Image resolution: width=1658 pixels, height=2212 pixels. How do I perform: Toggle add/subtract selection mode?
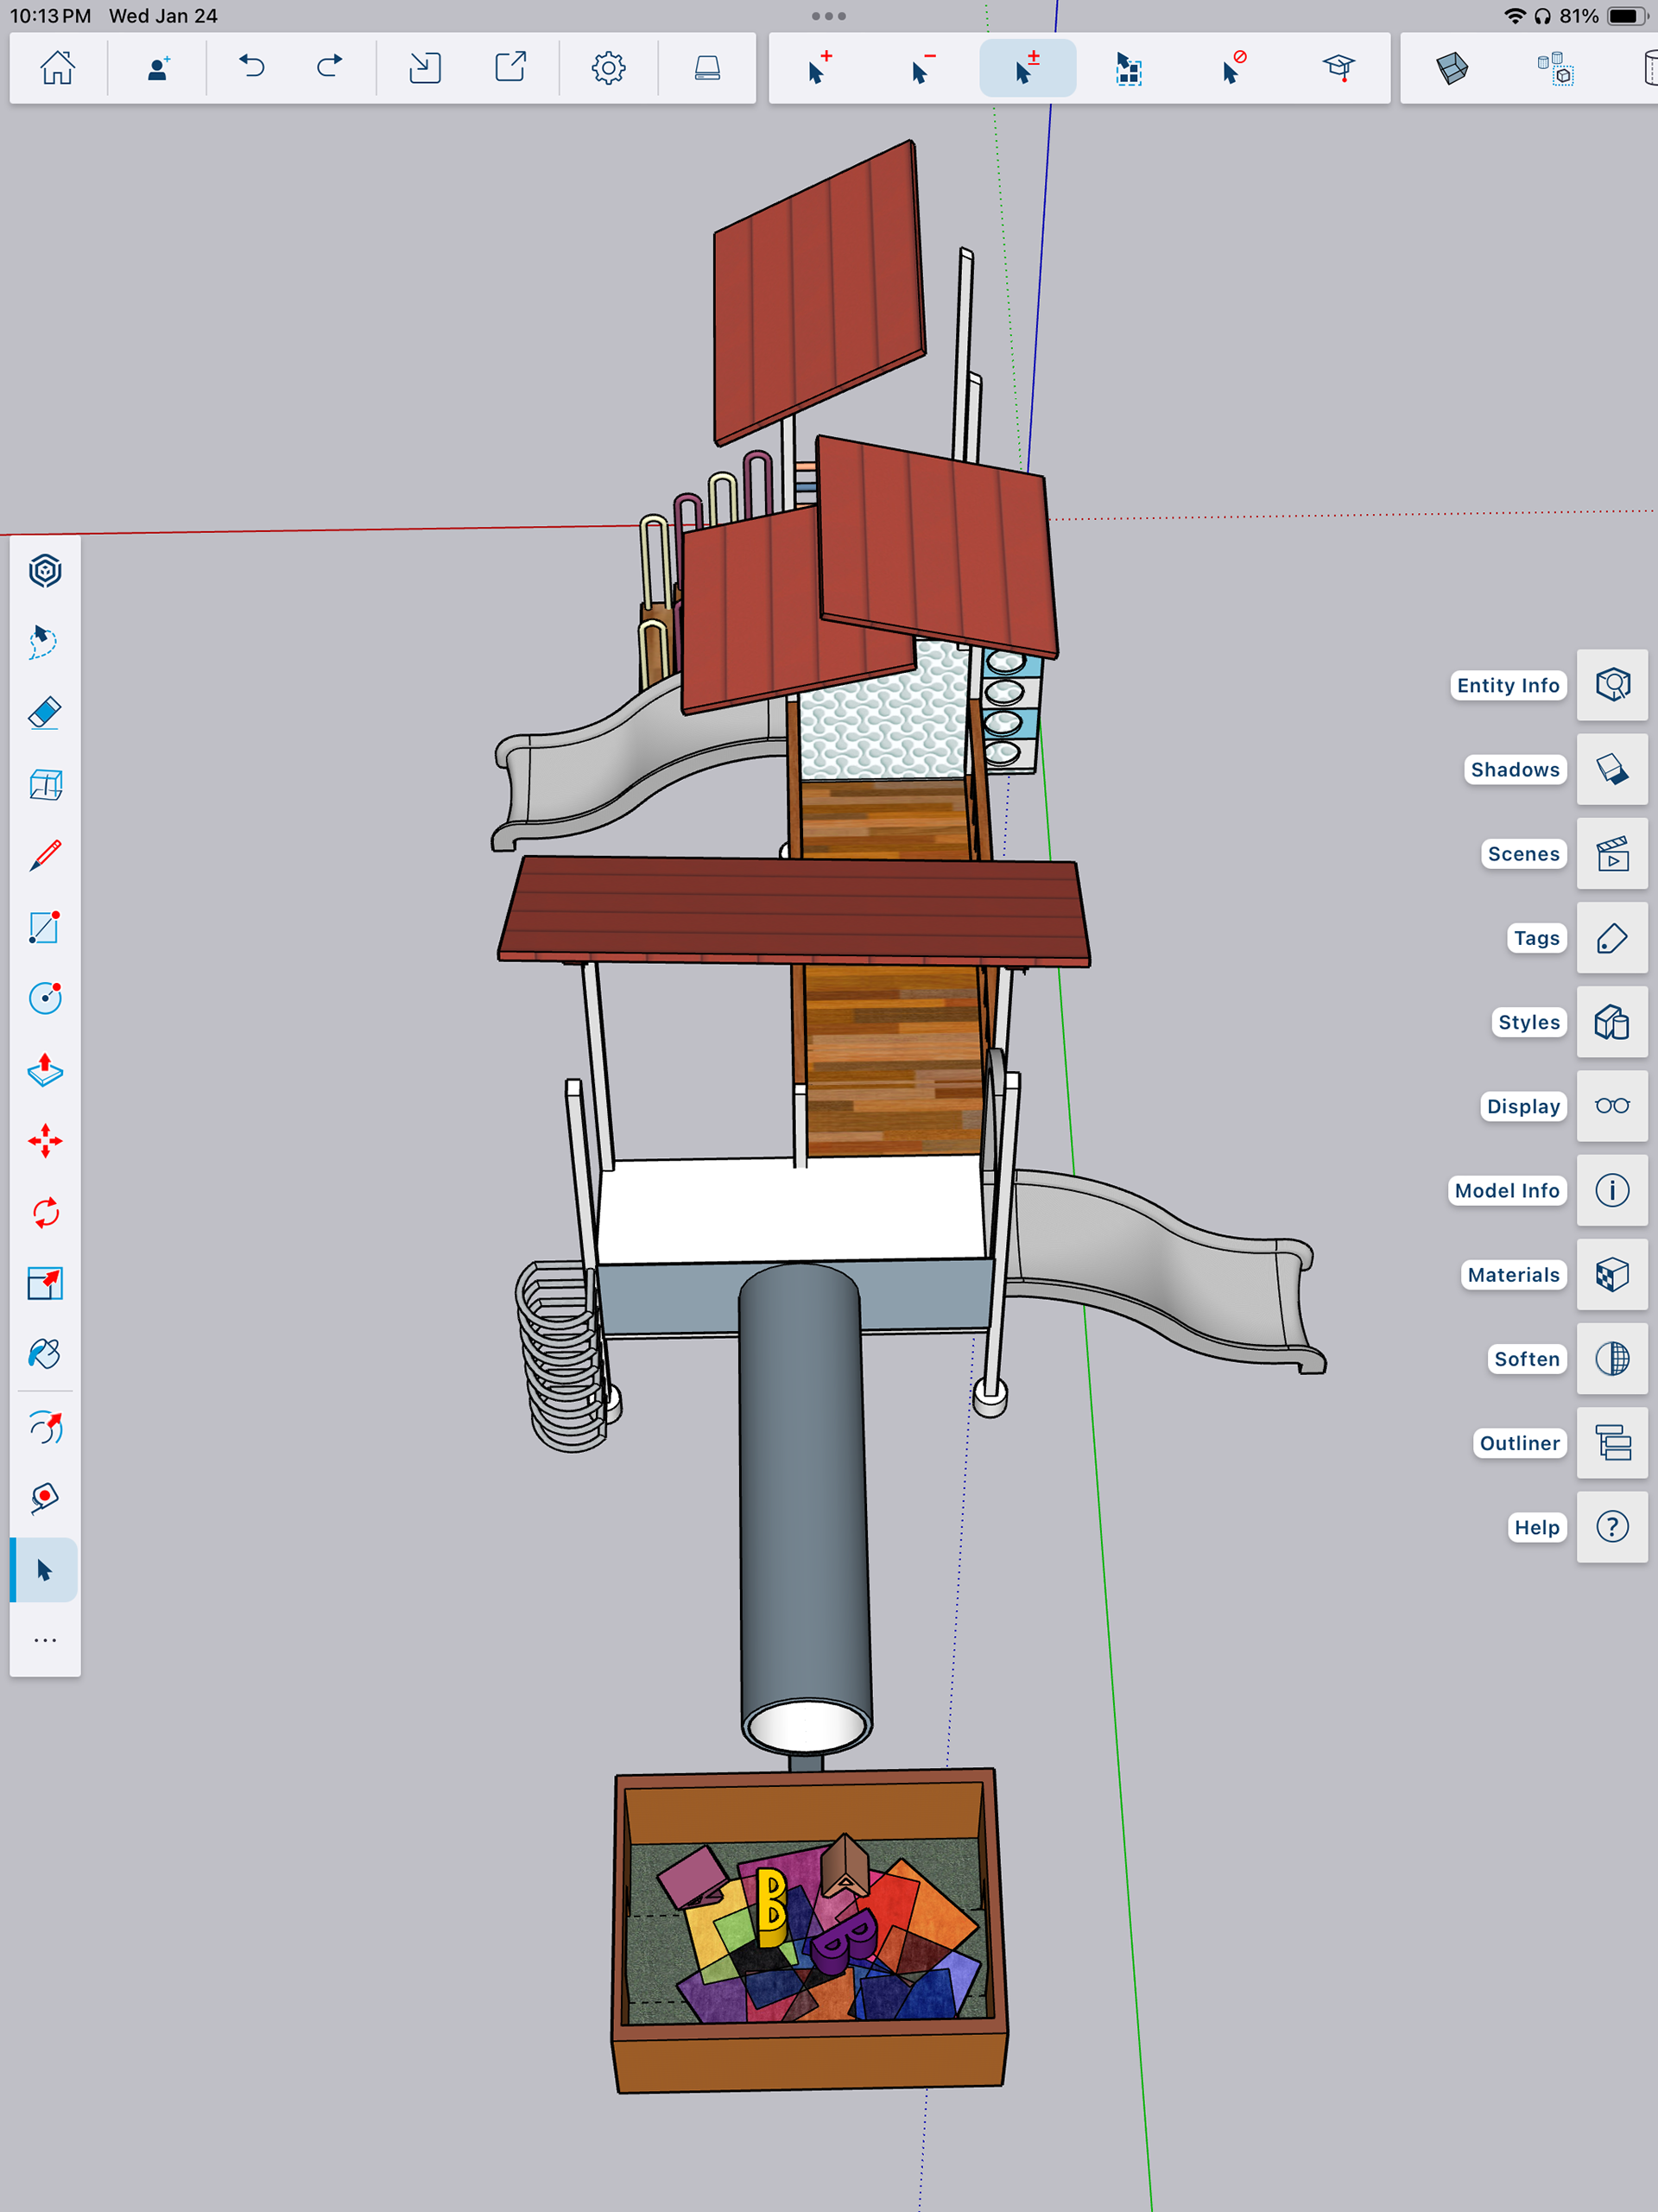[x=1027, y=68]
